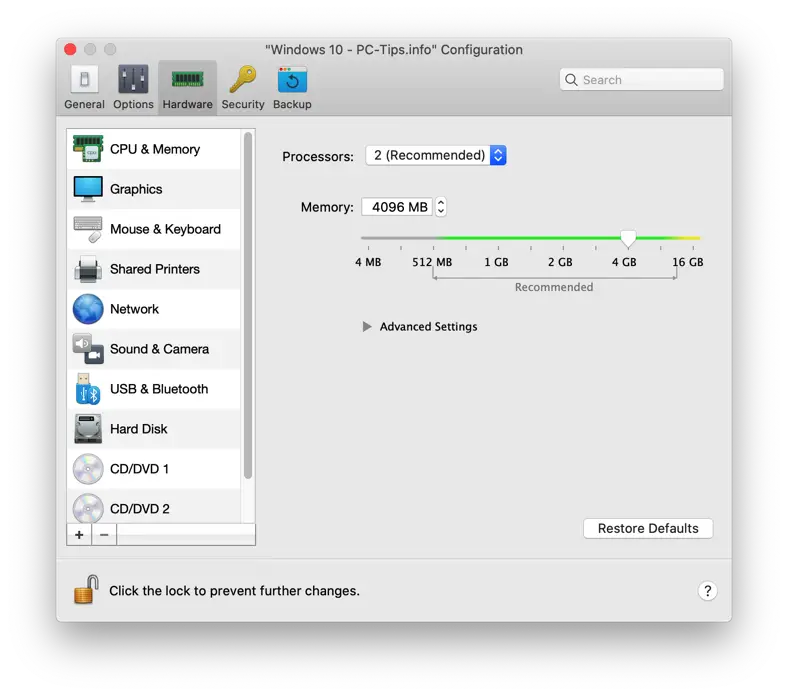Select Network label in hardware list
Image resolution: width=788 pixels, height=696 pixels.
tap(134, 309)
